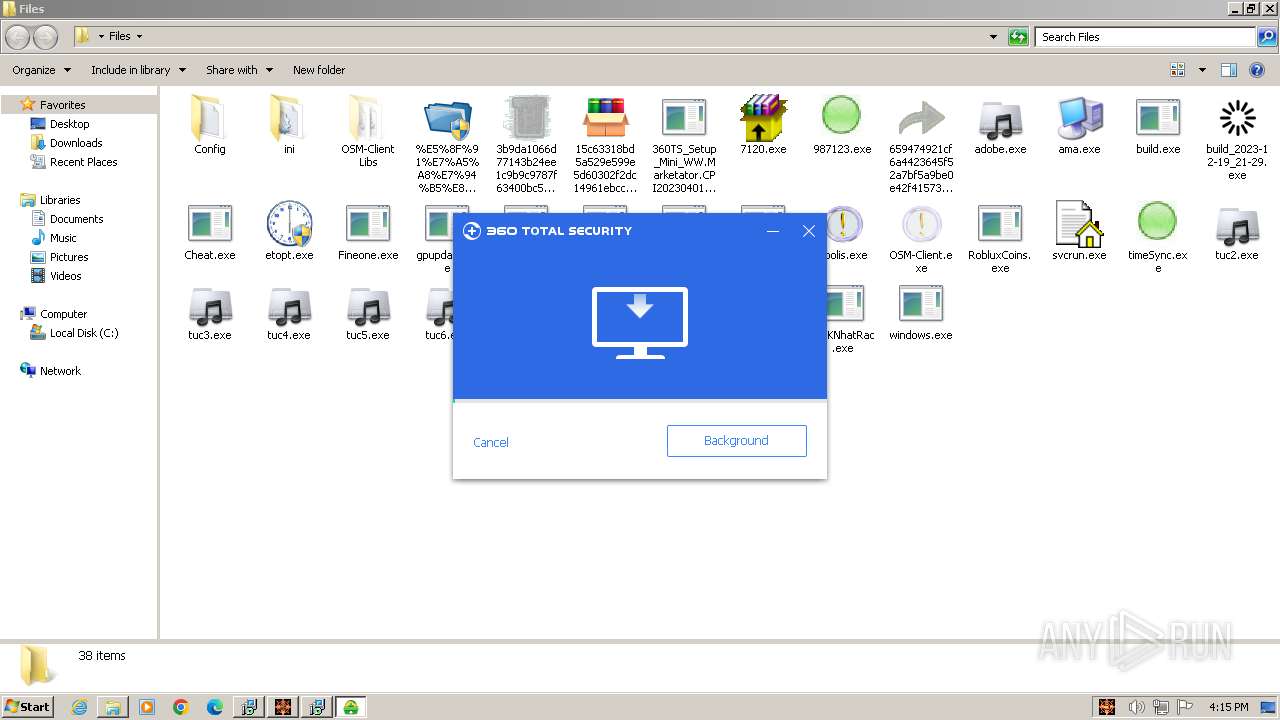Select timeSync.exe green circle file
The height and width of the screenshot is (720, 1280).
1158,238
